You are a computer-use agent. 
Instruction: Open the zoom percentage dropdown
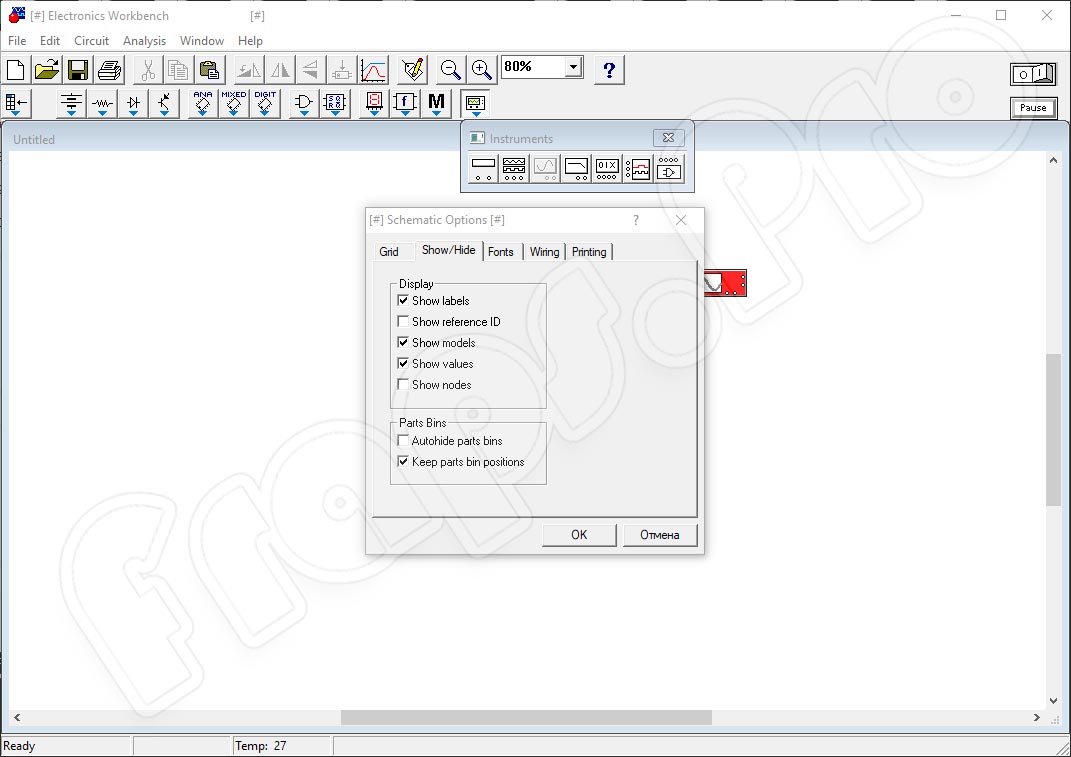click(x=572, y=66)
